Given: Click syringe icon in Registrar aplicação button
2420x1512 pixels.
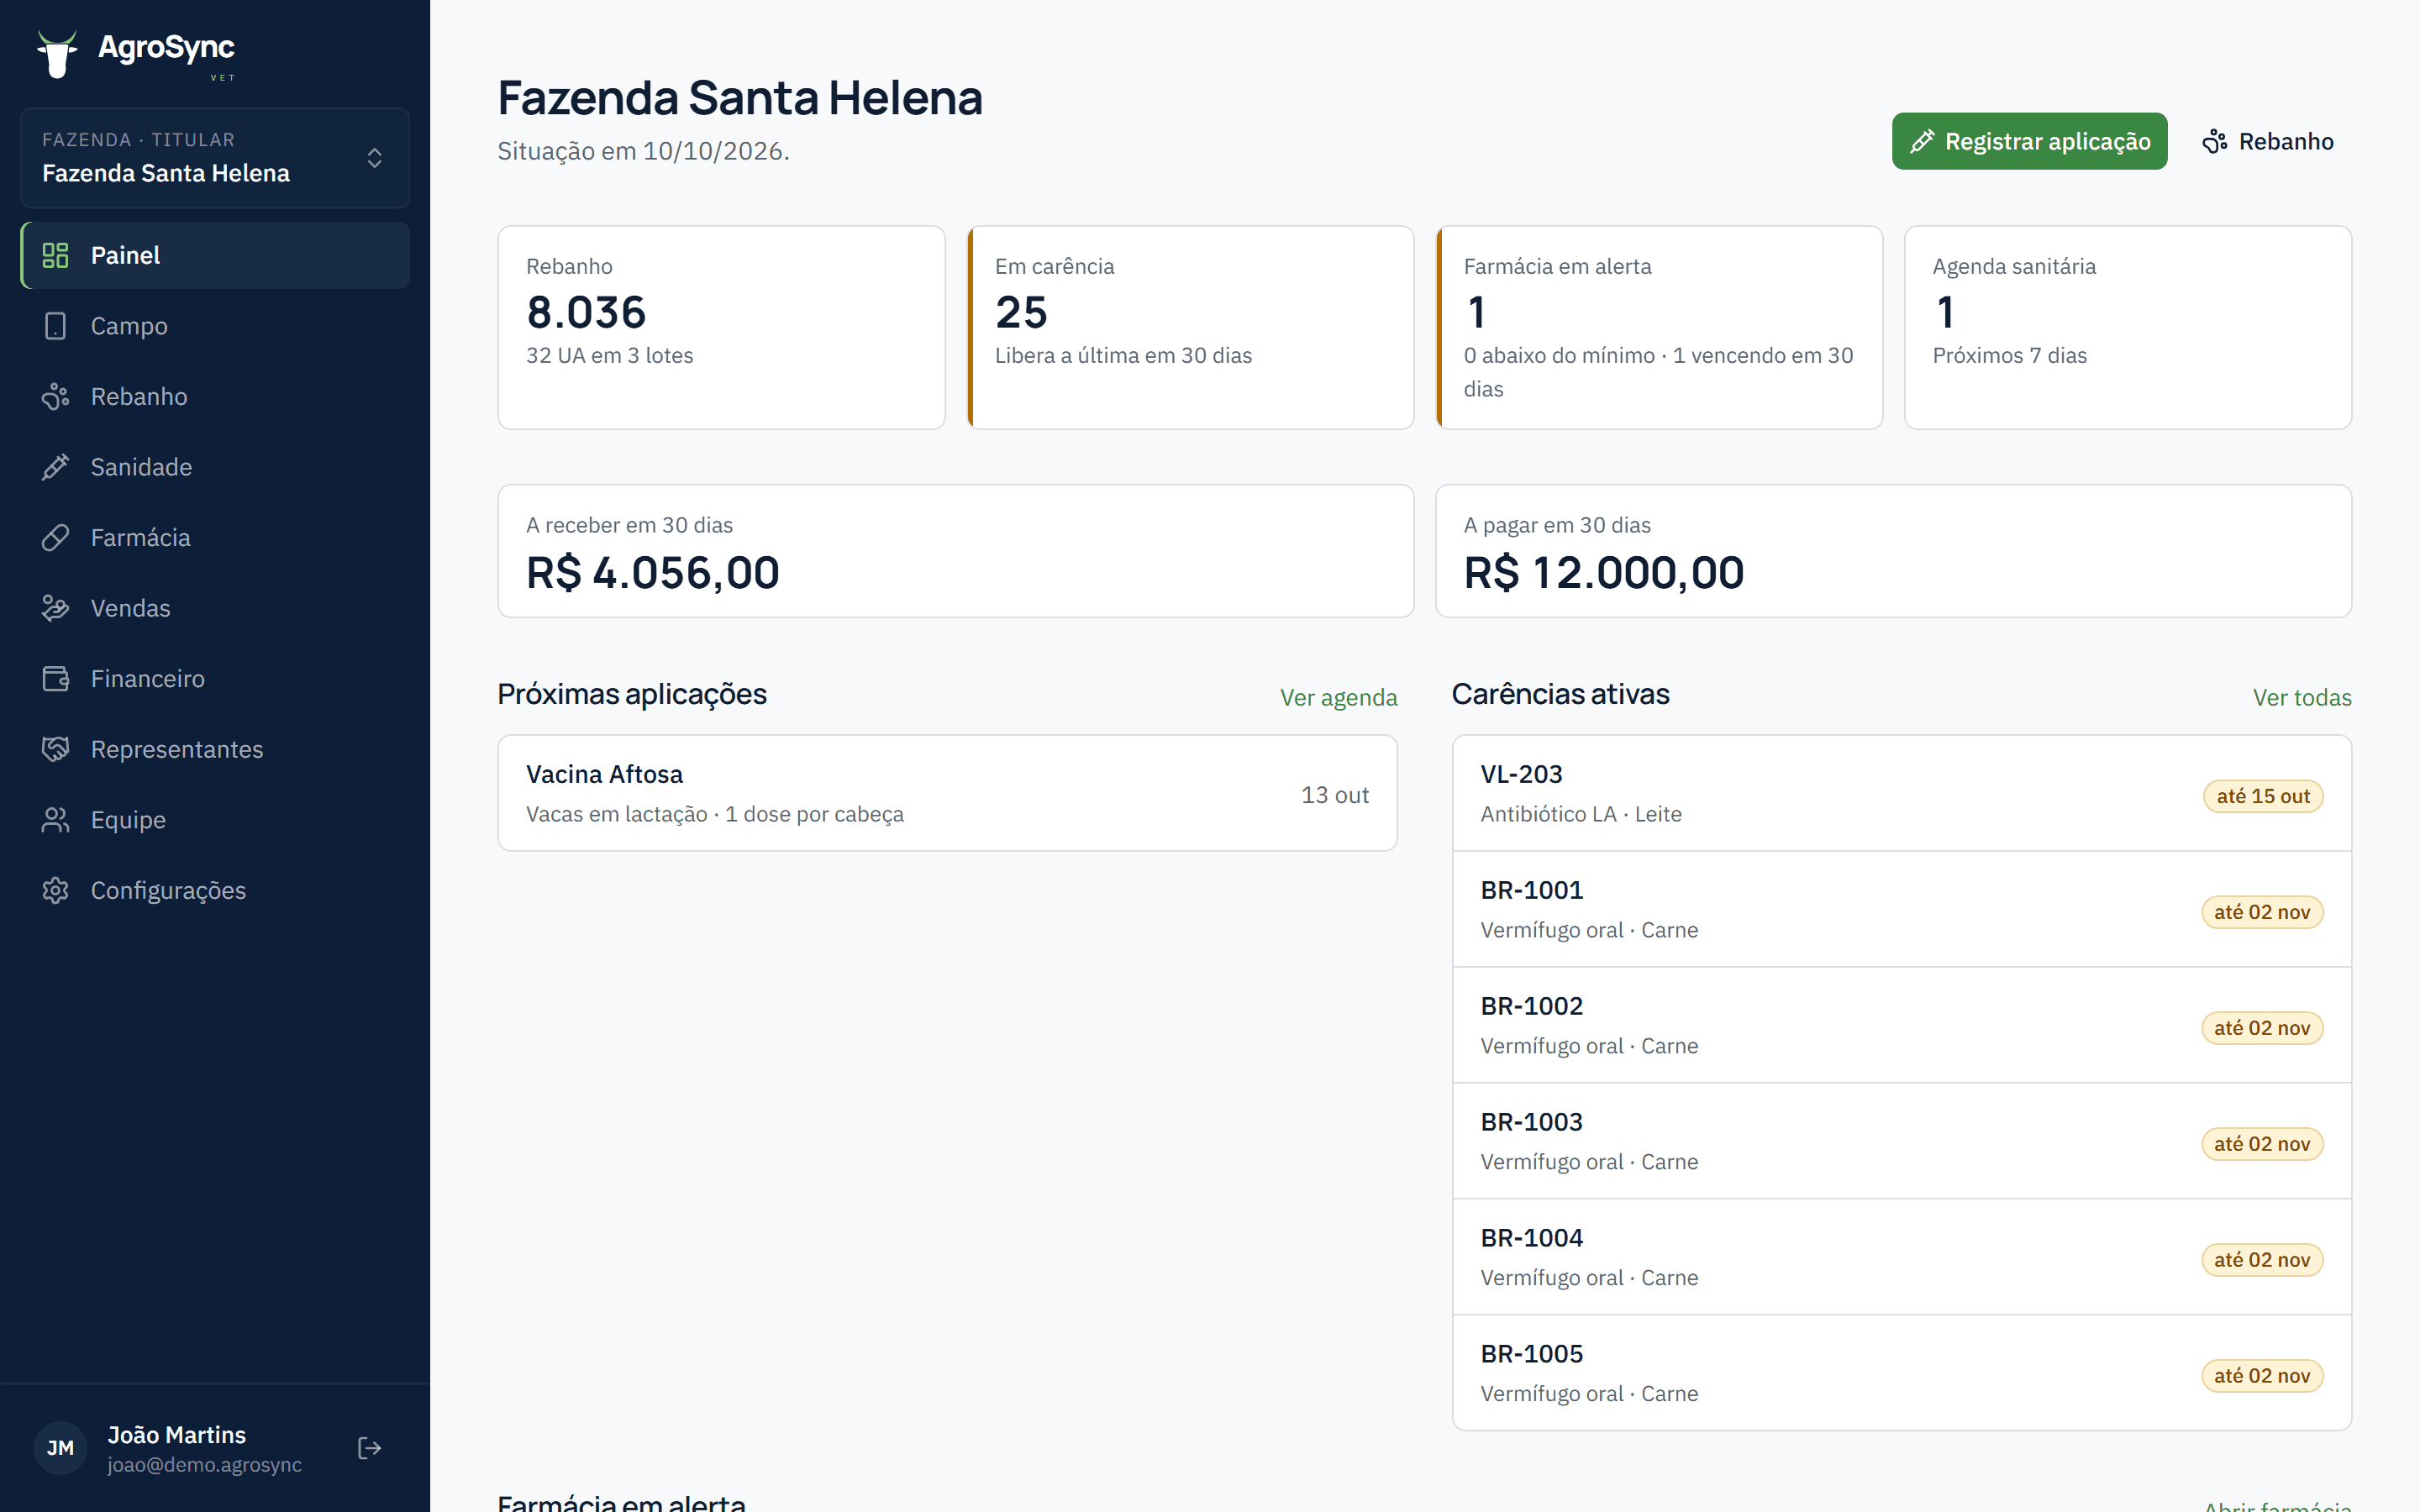Looking at the screenshot, I should coord(1922,141).
